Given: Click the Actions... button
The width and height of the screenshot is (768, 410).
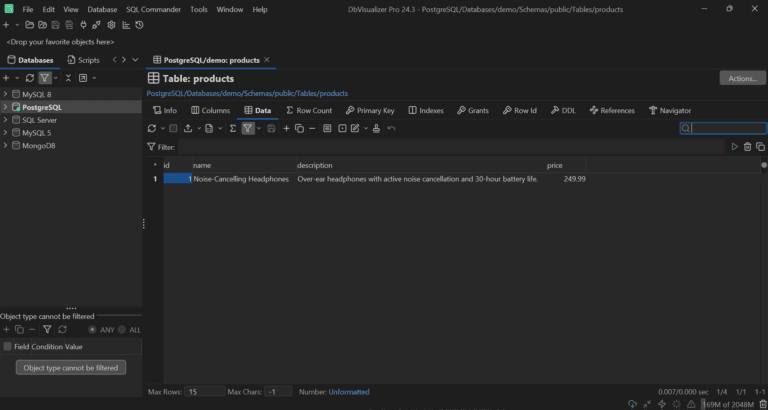Looking at the screenshot, I should (x=743, y=78).
